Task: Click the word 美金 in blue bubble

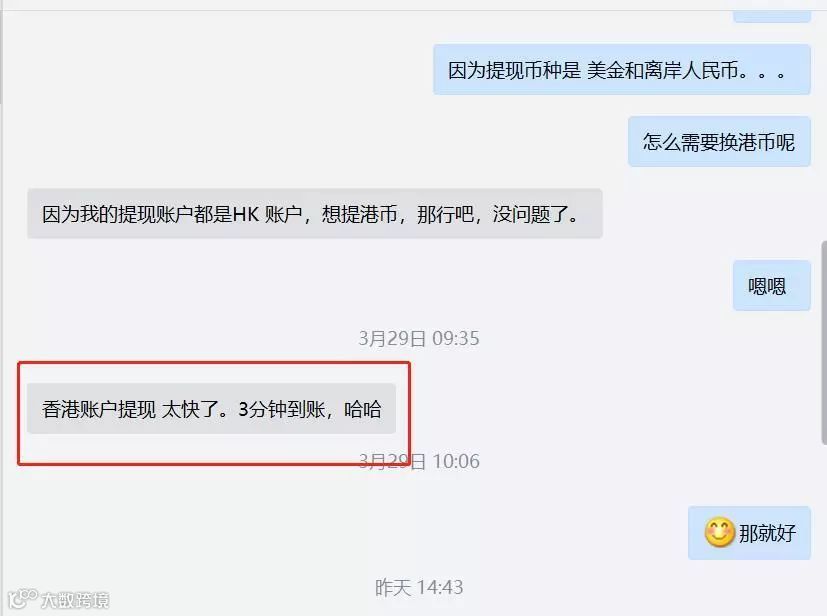Action: pos(605,70)
